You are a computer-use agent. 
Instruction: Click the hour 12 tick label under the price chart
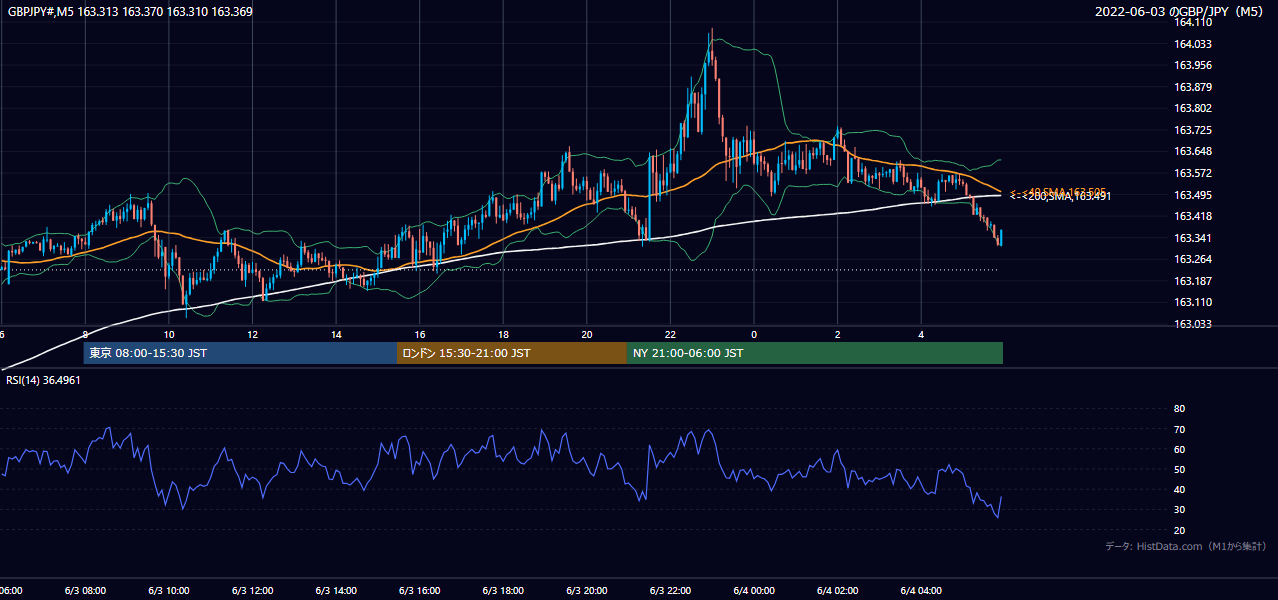253,334
